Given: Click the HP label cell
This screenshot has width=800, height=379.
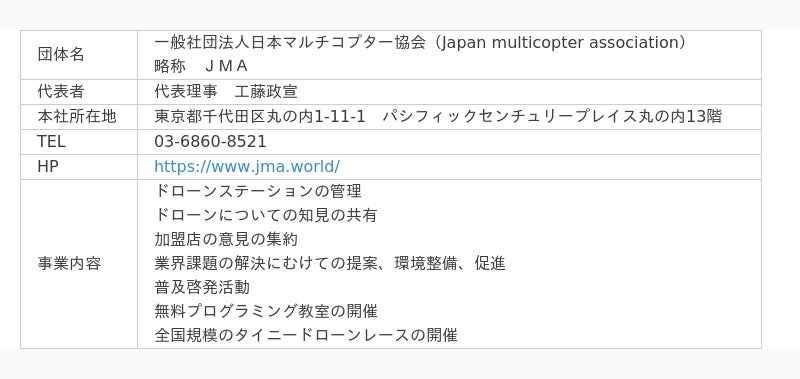Looking at the screenshot, I should point(79,167).
